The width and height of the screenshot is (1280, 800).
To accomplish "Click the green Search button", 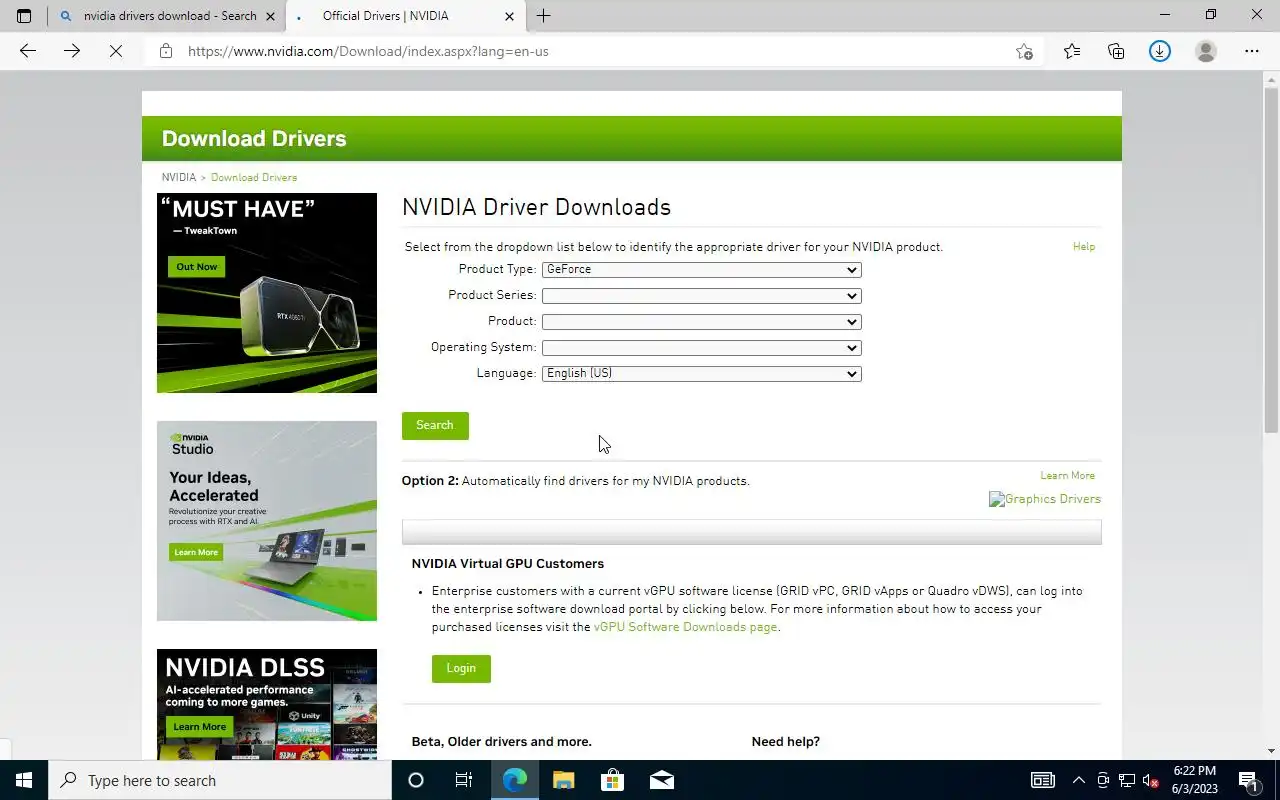I will coord(435,425).
